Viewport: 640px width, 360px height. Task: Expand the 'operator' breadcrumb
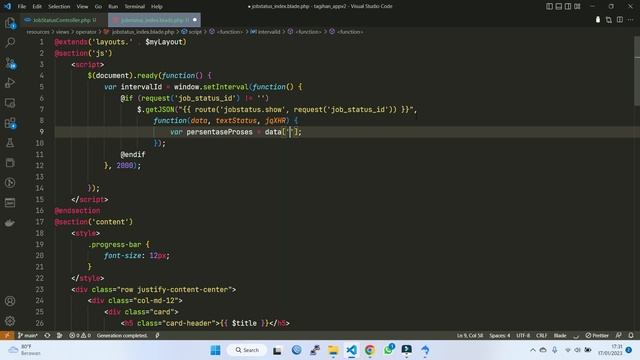click(86, 32)
